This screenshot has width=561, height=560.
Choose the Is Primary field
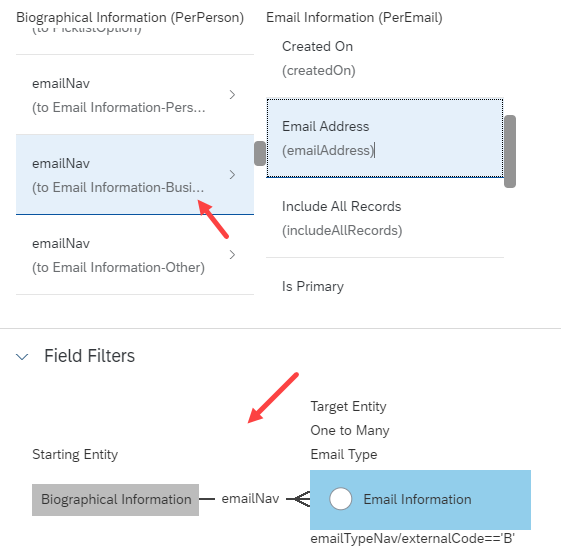point(385,287)
